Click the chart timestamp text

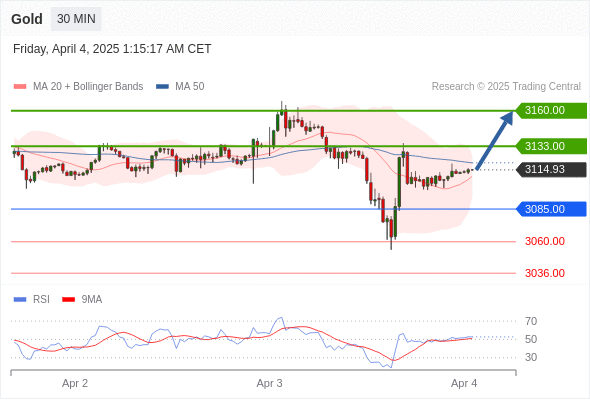[112, 49]
